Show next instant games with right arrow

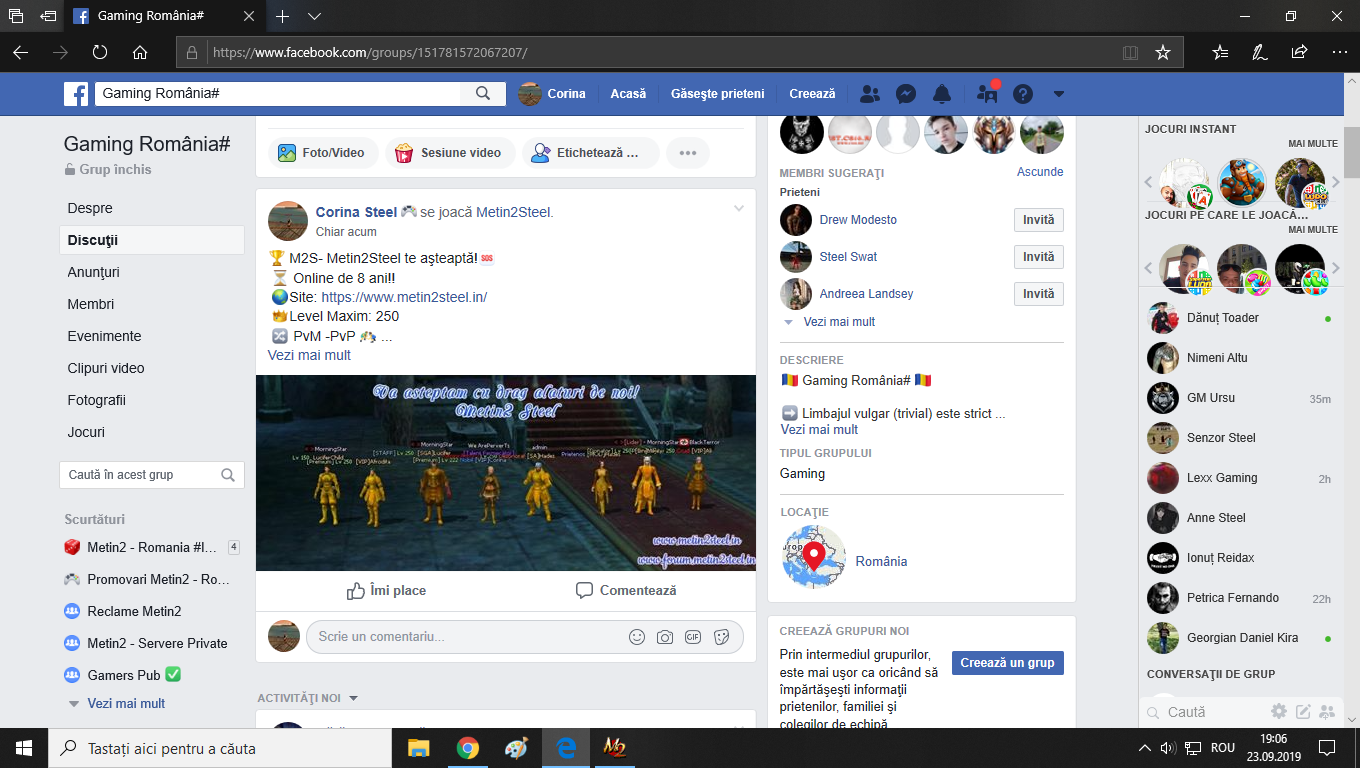click(1335, 183)
